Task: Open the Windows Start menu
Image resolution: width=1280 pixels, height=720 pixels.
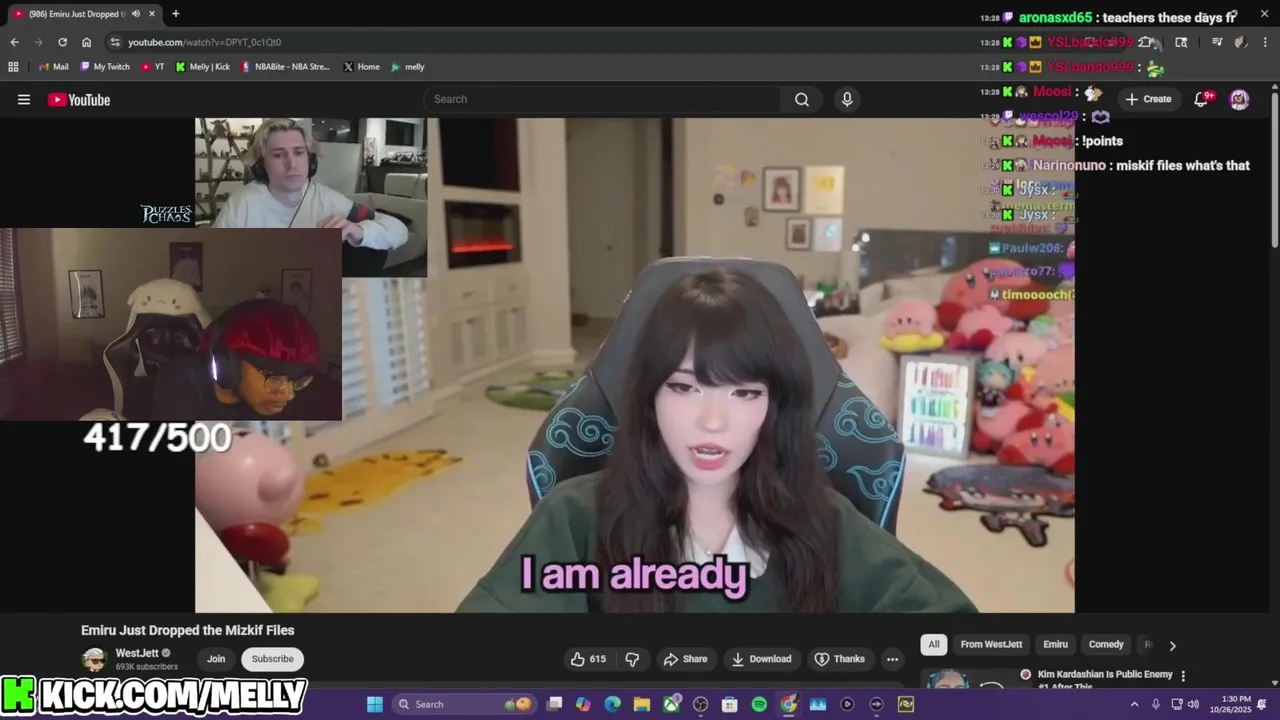Action: pos(374,704)
